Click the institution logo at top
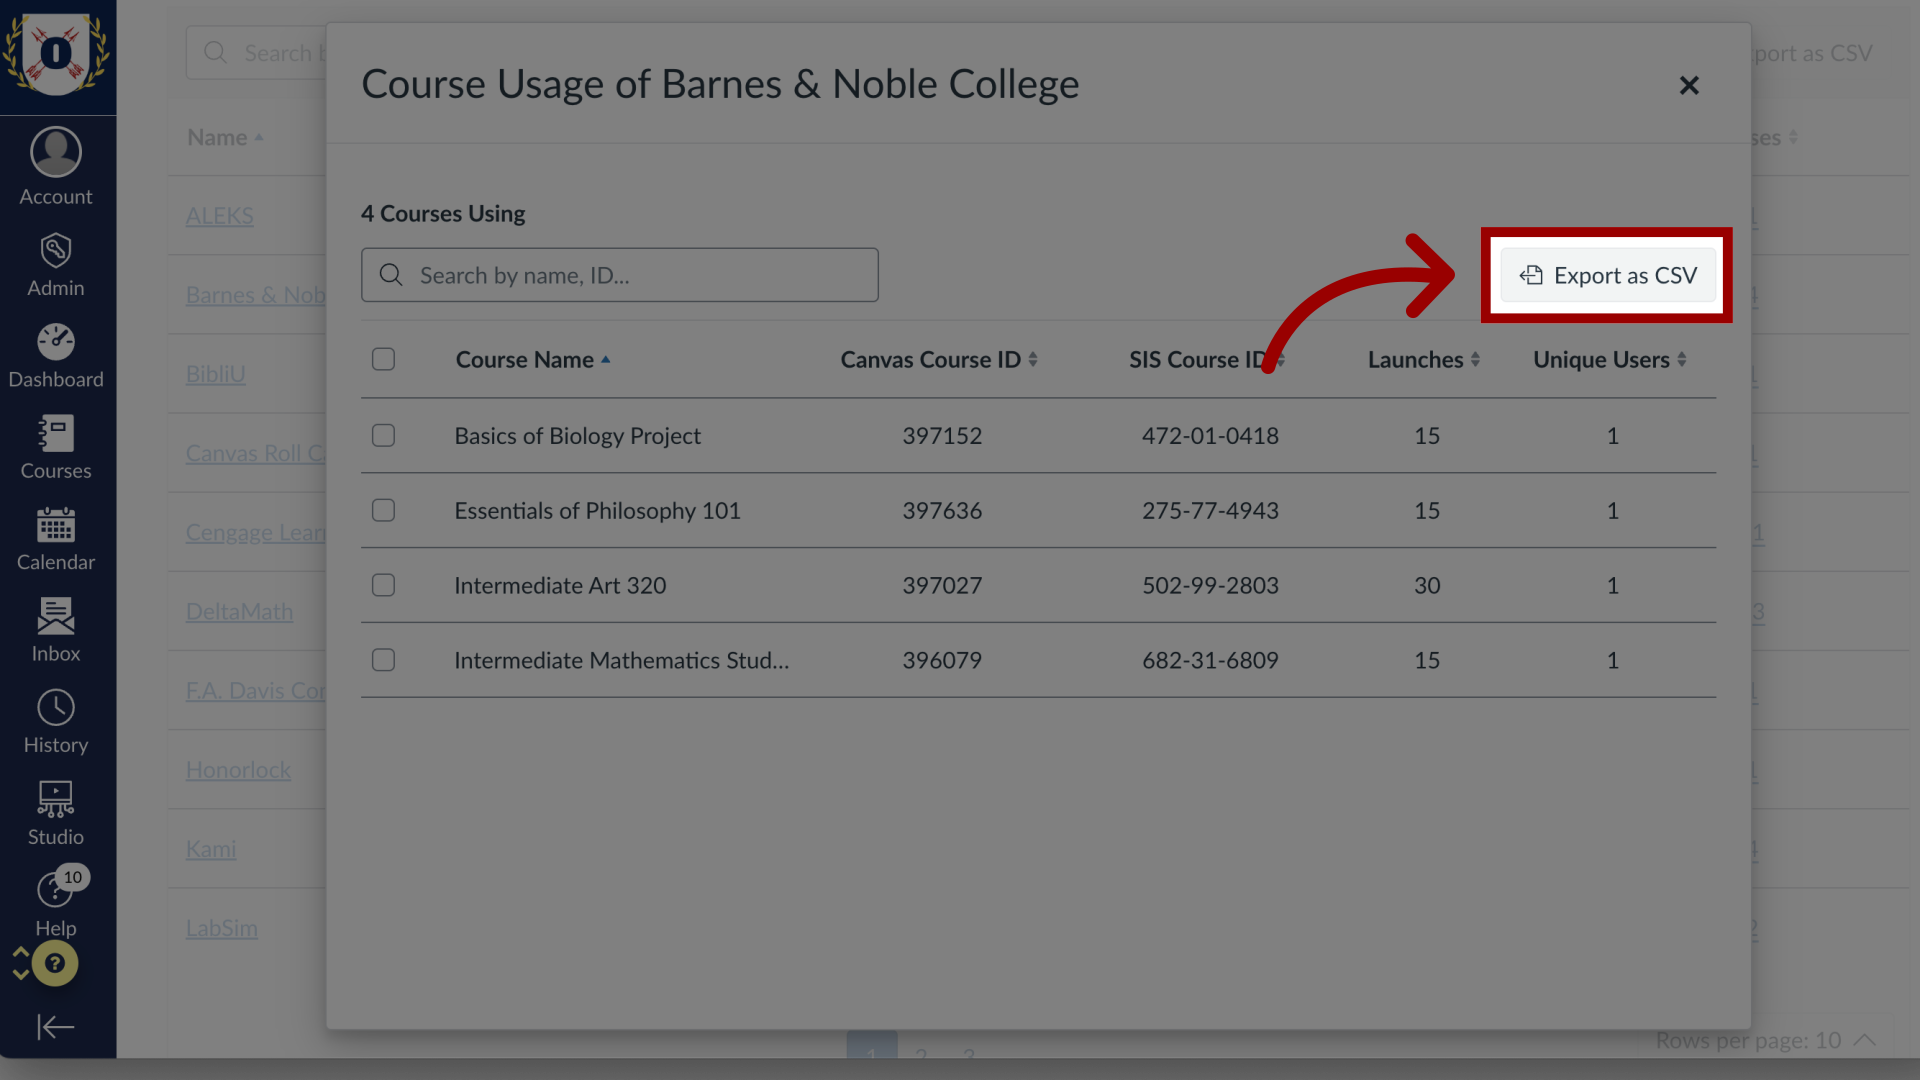The image size is (1920, 1080). [56, 54]
